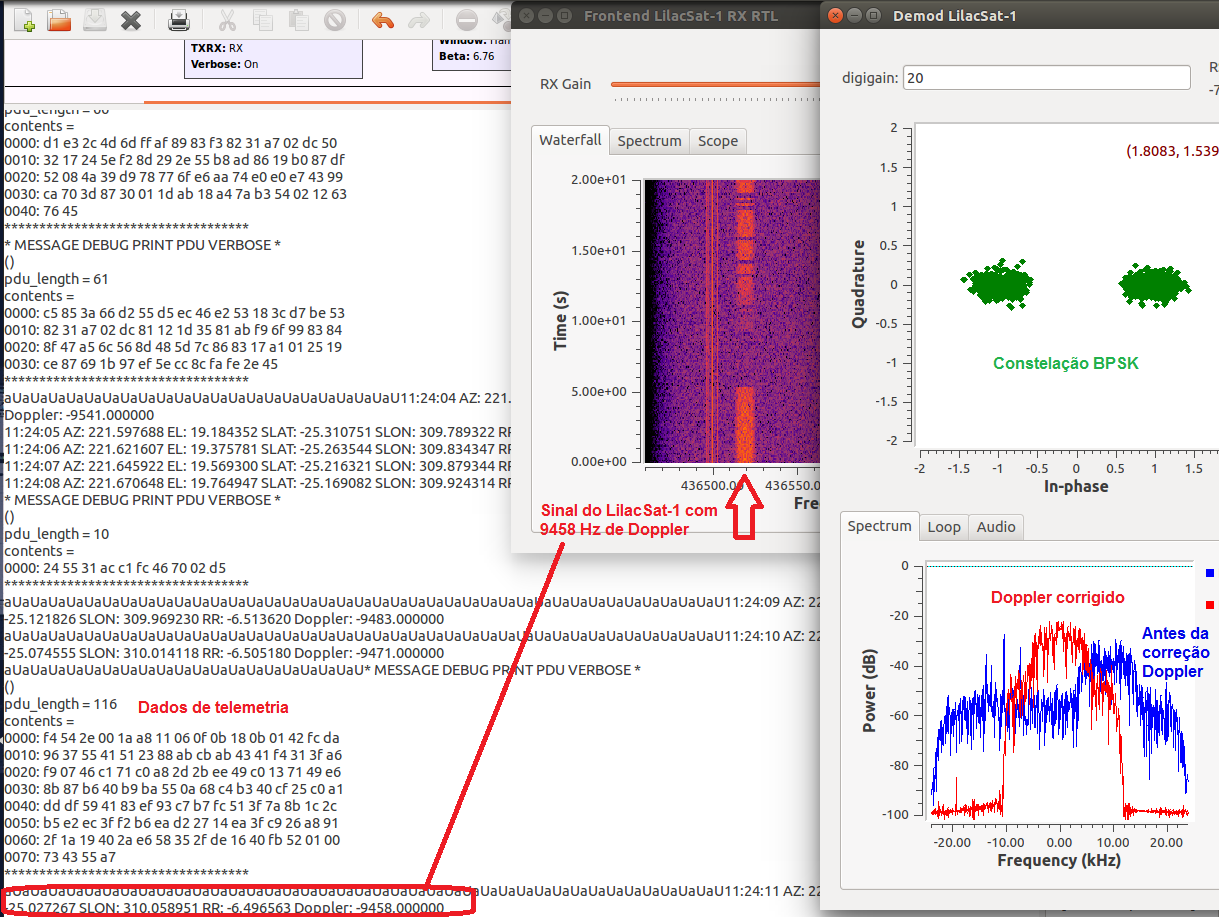Click the Delete block icon
This screenshot has height=917, width=1219.
click(x=334, y=19)
